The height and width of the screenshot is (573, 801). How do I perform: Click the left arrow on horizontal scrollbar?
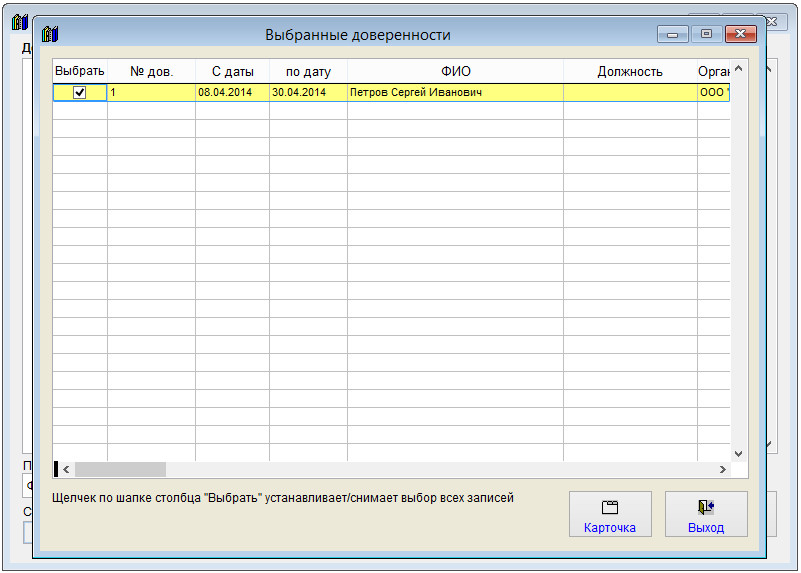tap(67, 469)
